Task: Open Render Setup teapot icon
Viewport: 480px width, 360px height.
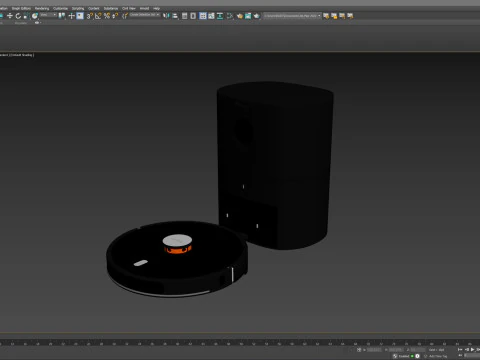Action: click(x=240, y=16)
